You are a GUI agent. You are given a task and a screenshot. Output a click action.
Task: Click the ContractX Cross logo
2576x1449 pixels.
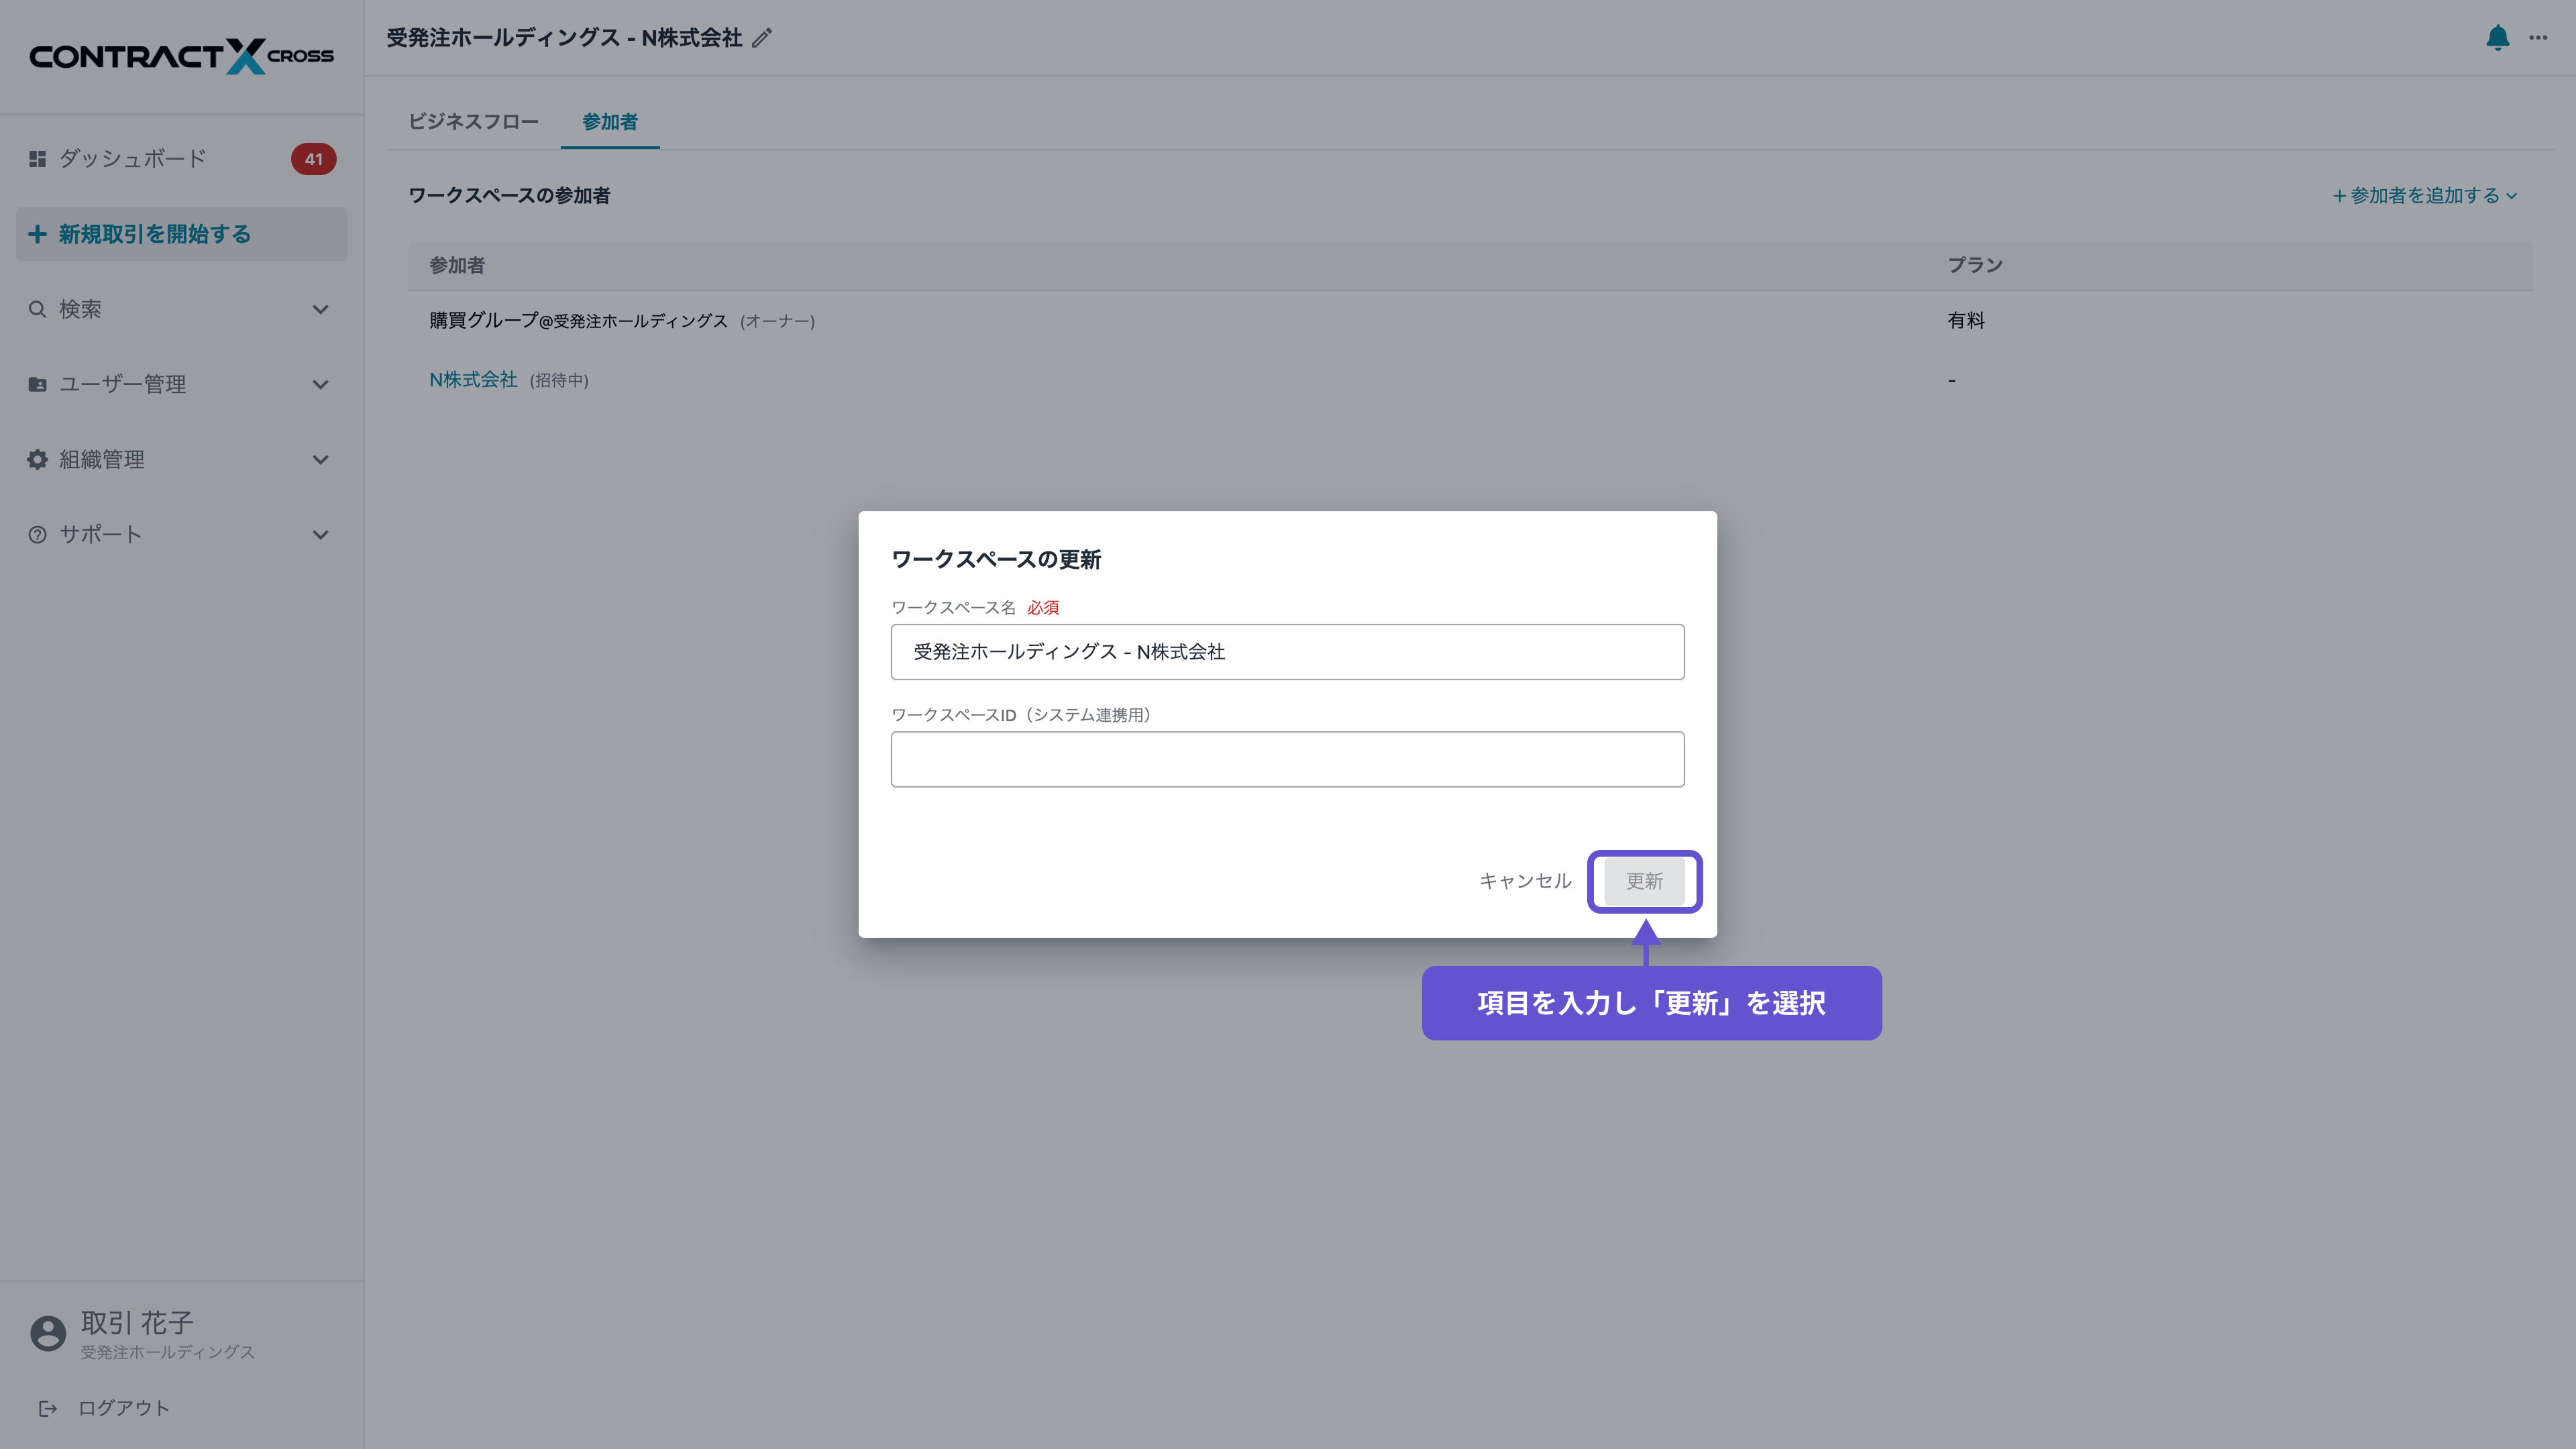(x=181, y=56)
